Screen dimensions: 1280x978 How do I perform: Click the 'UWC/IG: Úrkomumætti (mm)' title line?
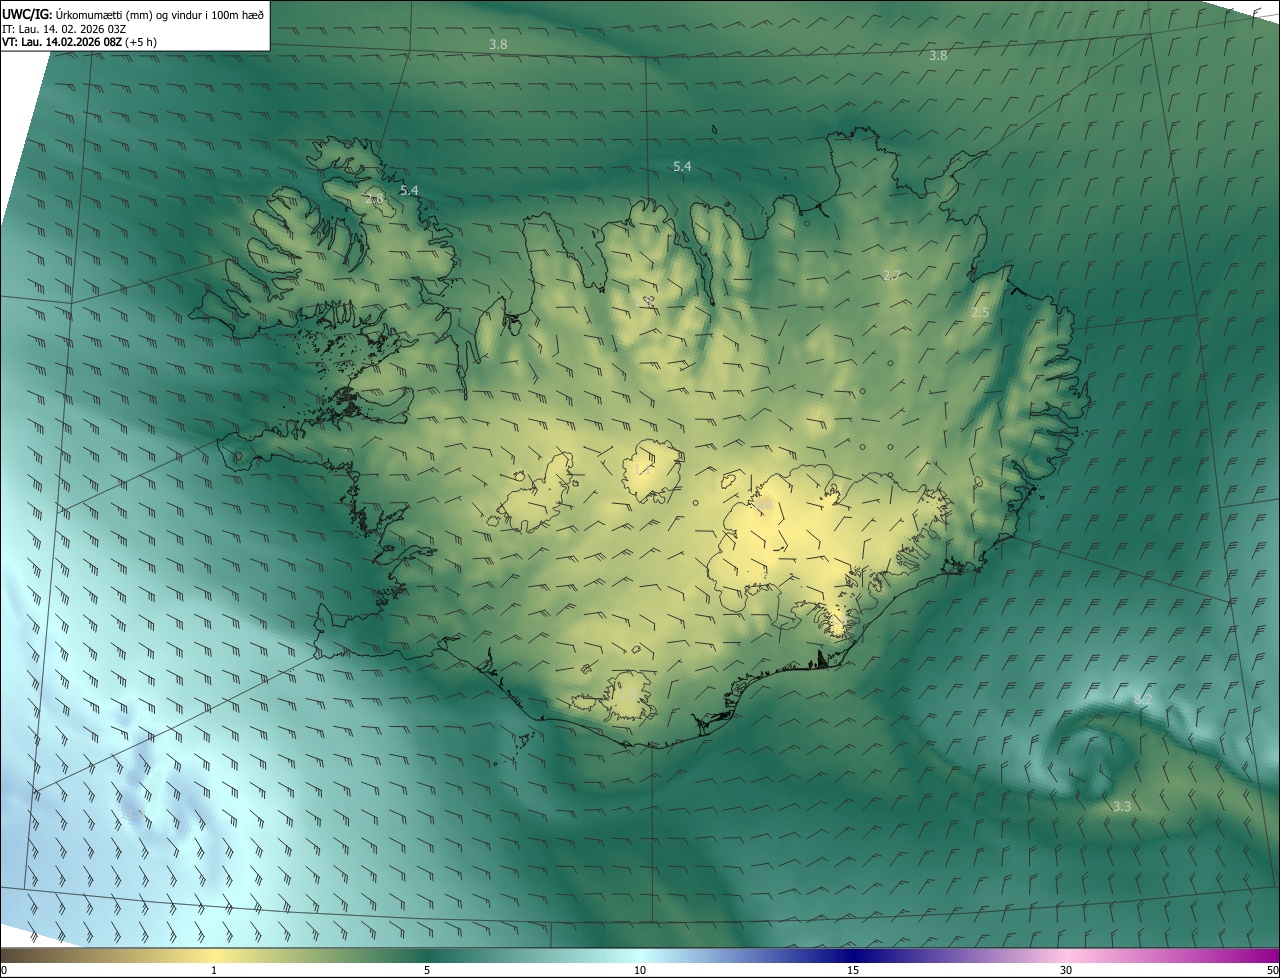[133, 13]
